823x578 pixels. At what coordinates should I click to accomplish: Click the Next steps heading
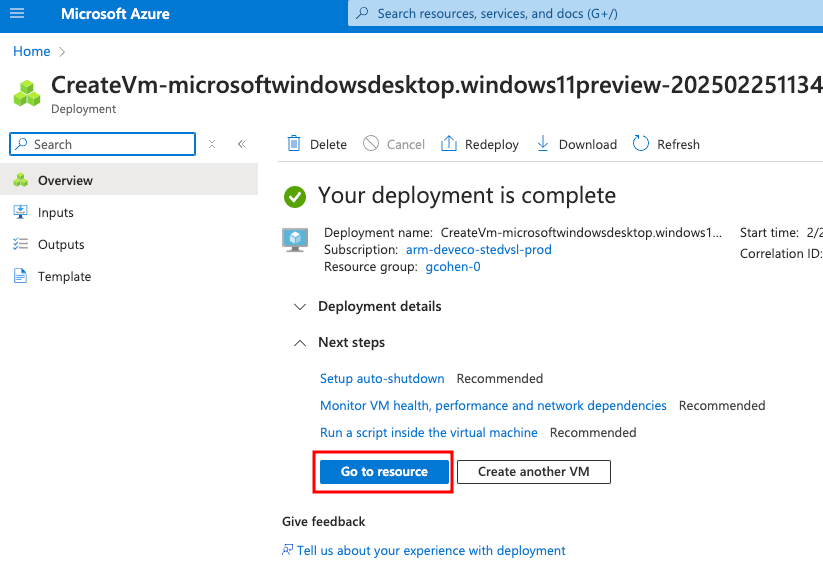coord(352,342)
